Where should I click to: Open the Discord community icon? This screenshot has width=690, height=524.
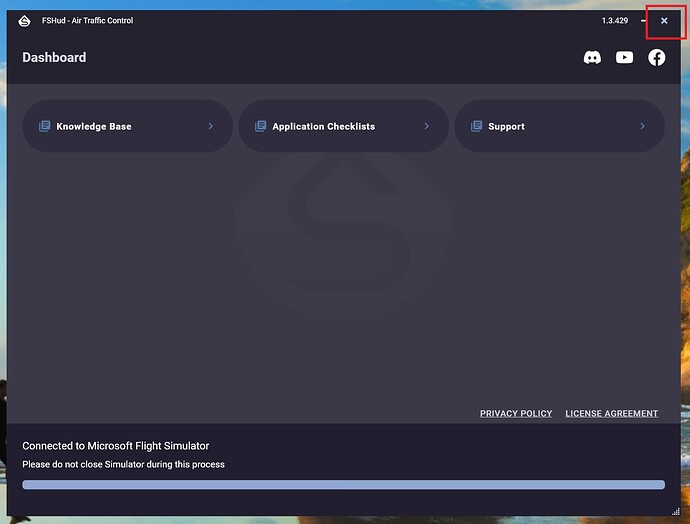(592, 58)
